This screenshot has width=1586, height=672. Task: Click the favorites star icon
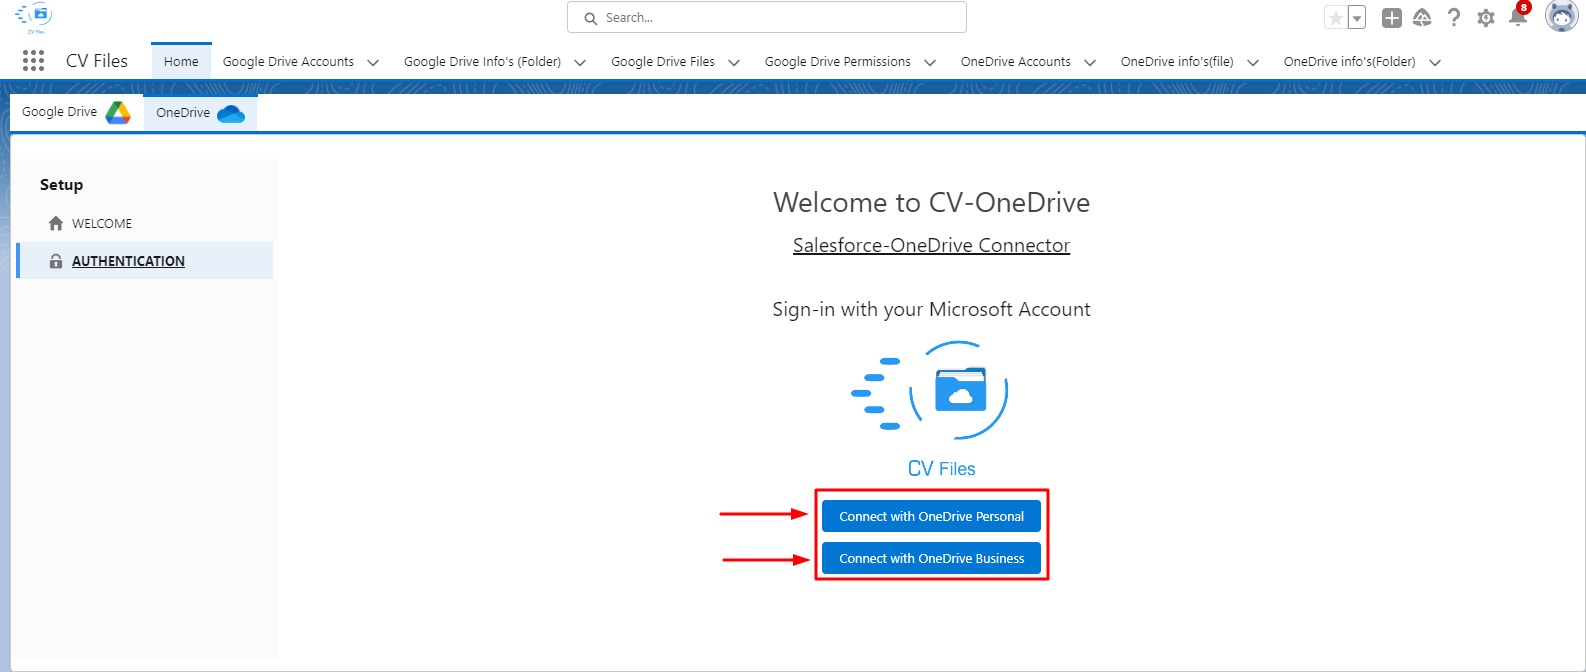tap(1335, 18)
